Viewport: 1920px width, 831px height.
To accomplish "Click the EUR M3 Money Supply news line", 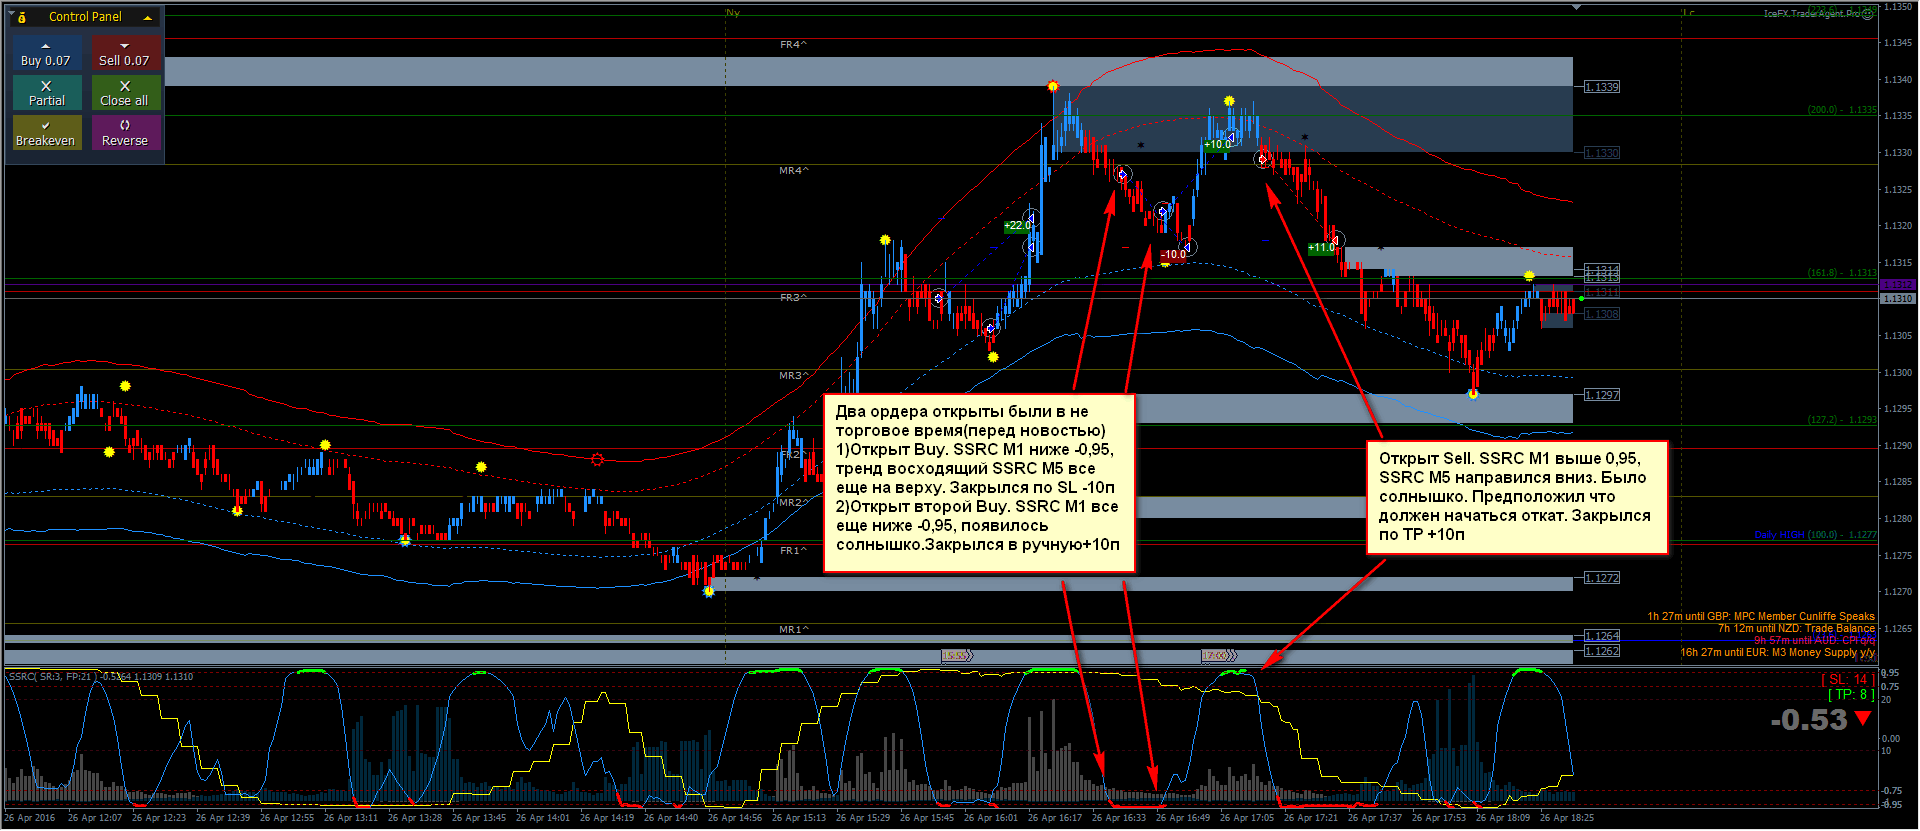I will [1778, 653].
